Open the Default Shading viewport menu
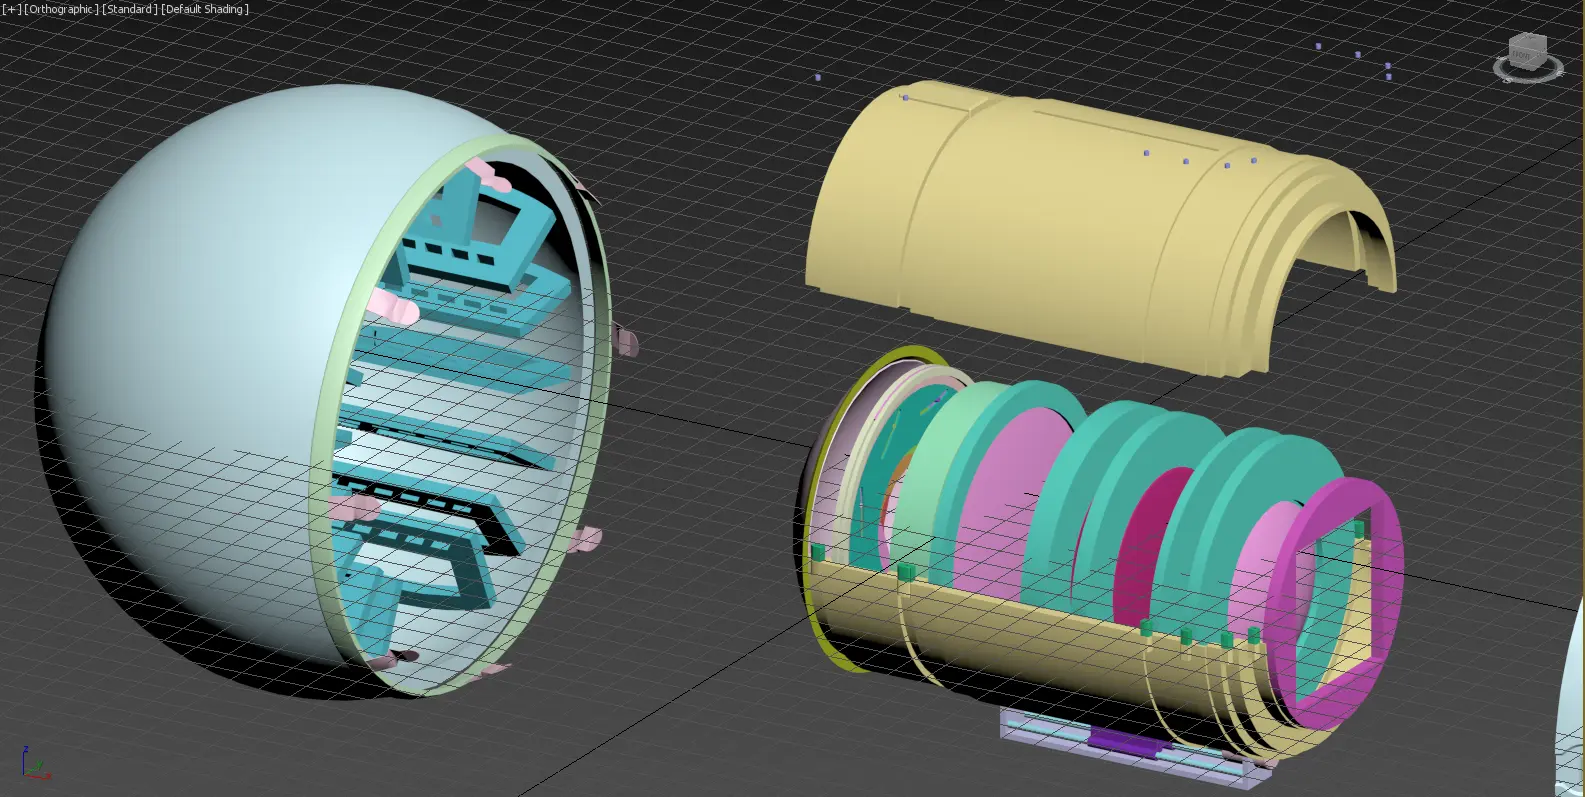This screenshot has width=1585, height=797. pos(205,9)
